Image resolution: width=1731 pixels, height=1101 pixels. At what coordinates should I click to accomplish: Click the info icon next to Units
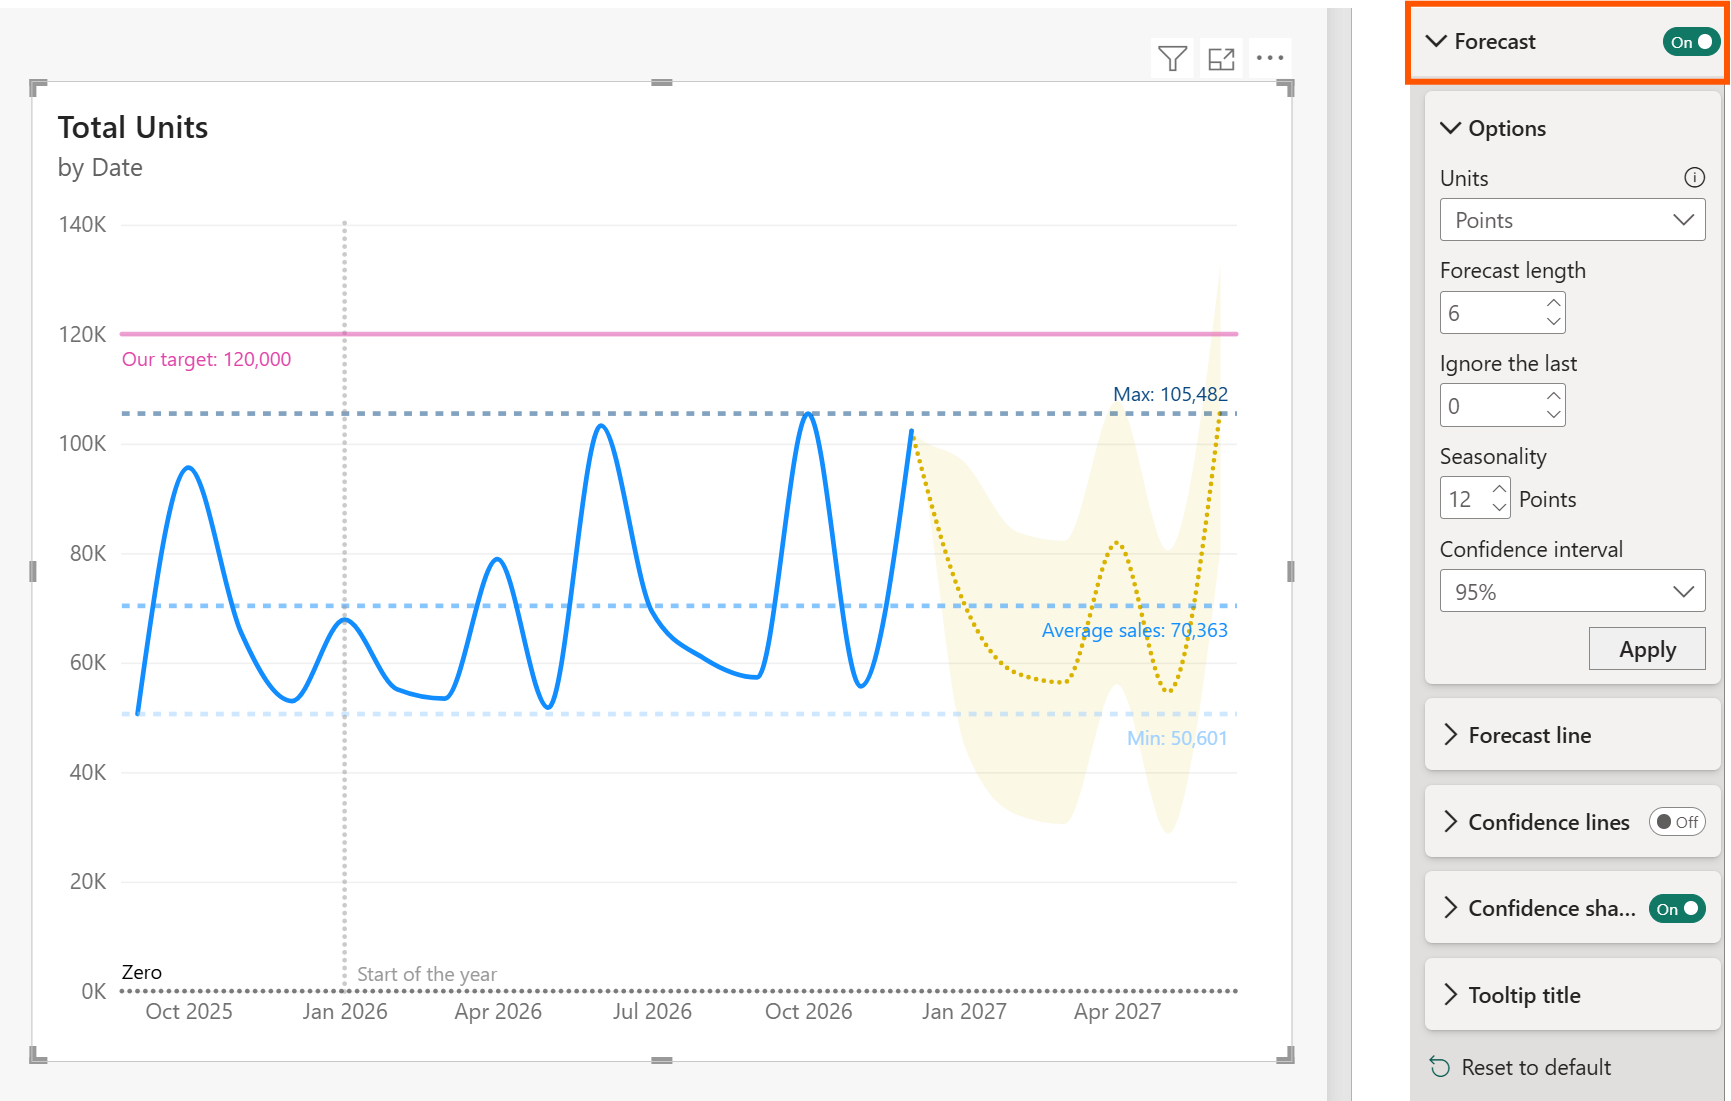point(1694,177)
